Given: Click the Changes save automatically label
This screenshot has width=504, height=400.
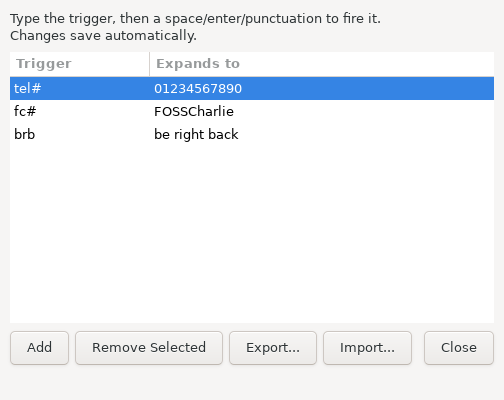Looking at the screenshot, I should [103, 36].
